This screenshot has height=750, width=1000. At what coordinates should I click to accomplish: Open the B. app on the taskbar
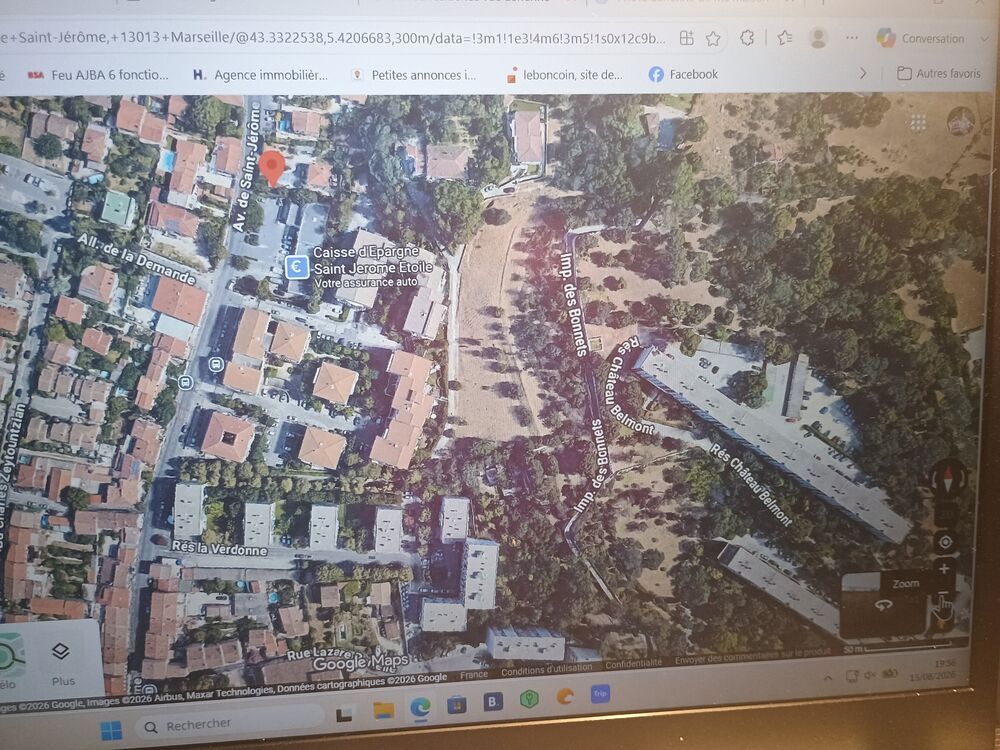pos(492,702)
